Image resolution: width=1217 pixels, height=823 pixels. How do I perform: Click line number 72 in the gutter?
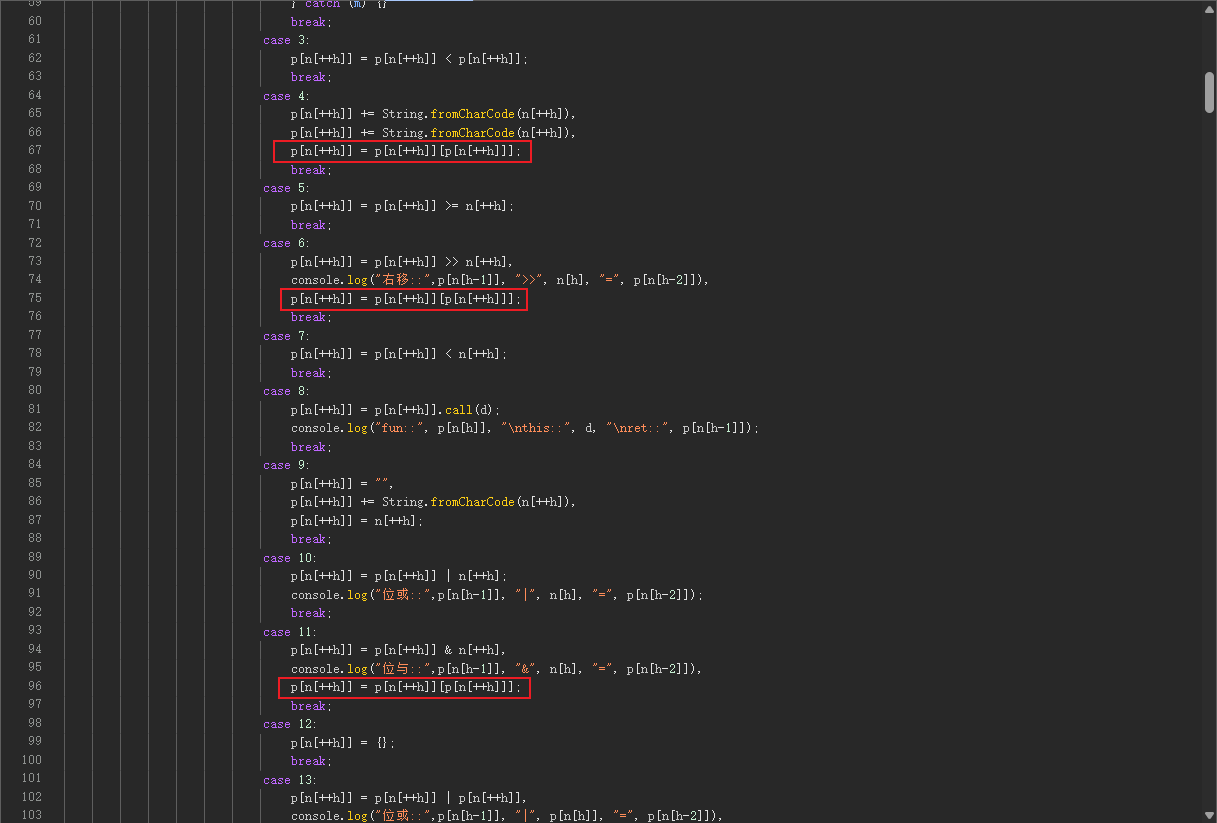[x=35, y=243]
